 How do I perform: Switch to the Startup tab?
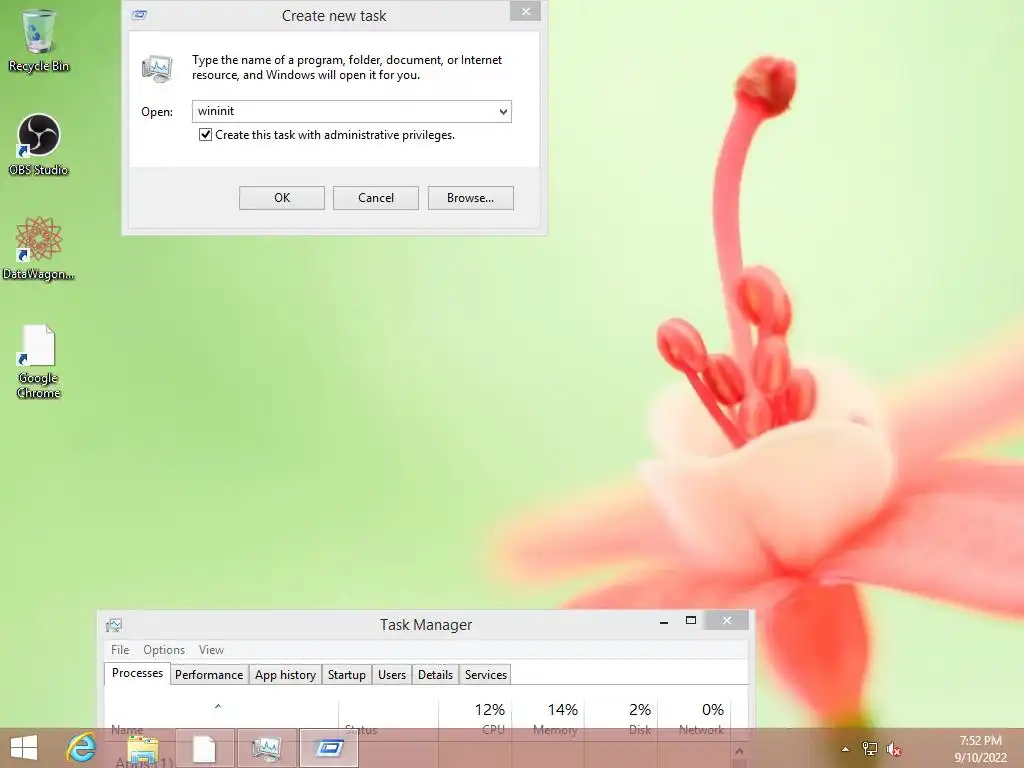[x=347, y=675]
